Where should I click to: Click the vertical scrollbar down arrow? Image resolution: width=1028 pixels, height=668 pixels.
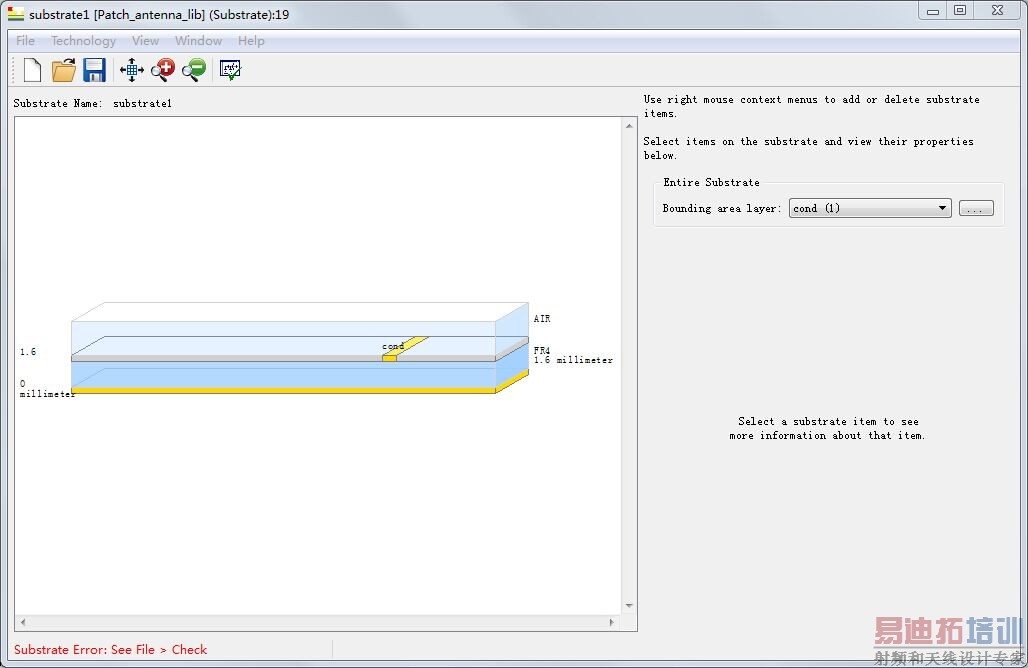pos(629,606)
